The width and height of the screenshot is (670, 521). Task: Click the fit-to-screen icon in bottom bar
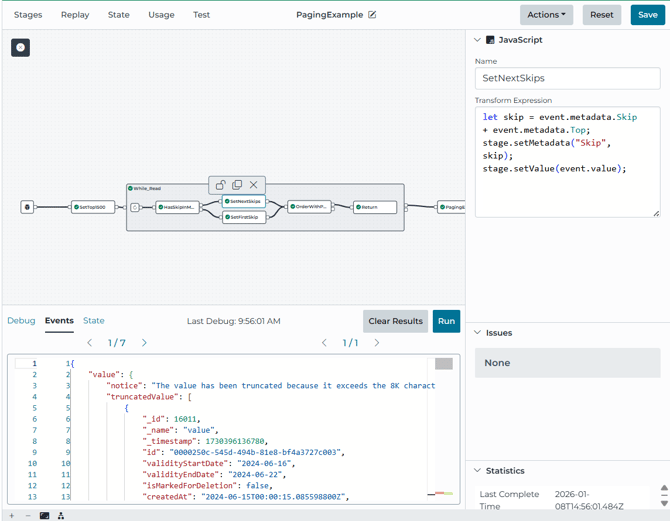[x=44, y=516]
